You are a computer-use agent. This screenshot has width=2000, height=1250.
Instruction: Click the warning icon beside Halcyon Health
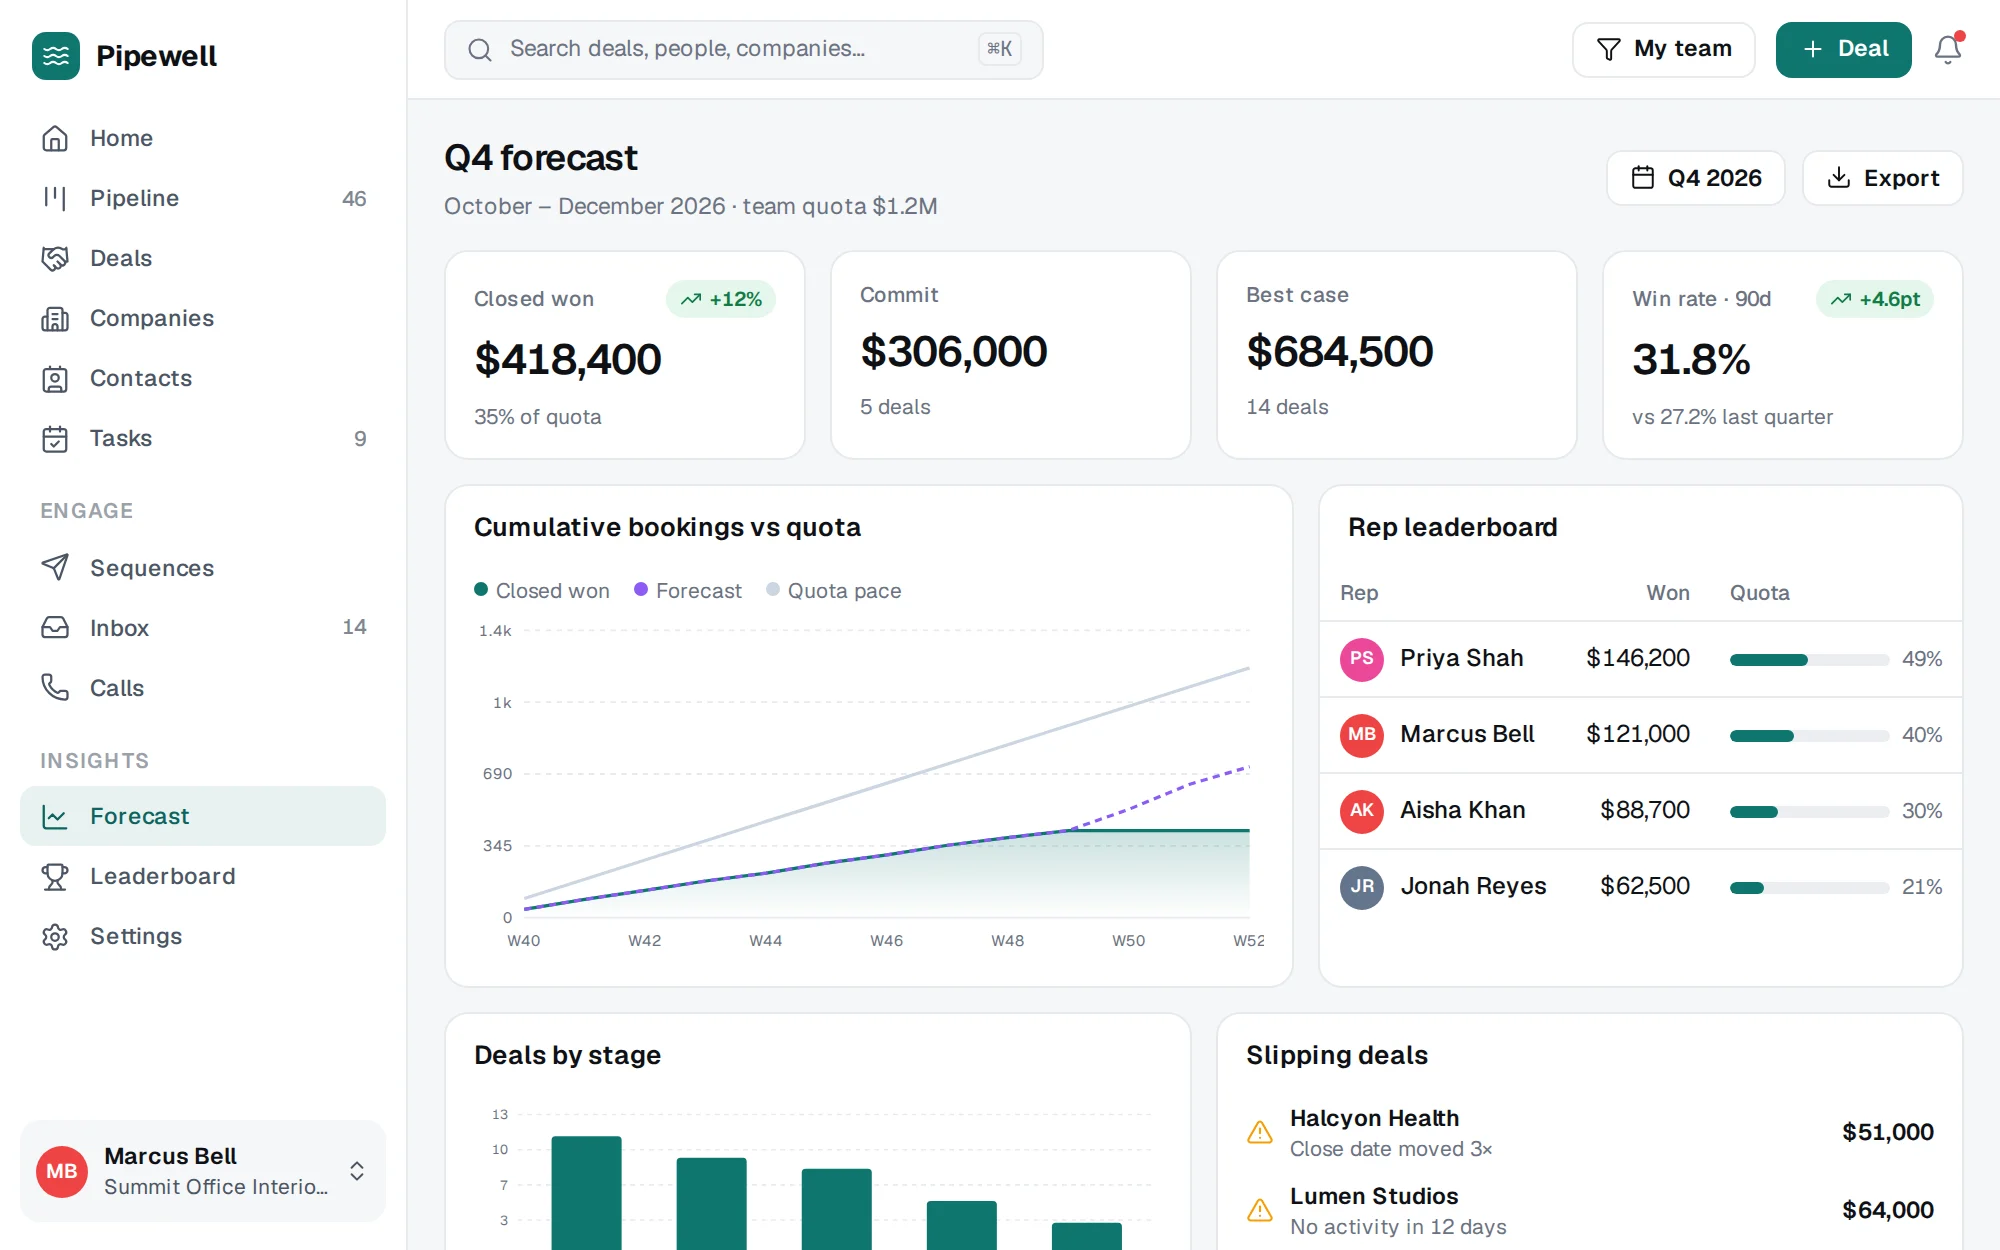coord(1260,1132)
